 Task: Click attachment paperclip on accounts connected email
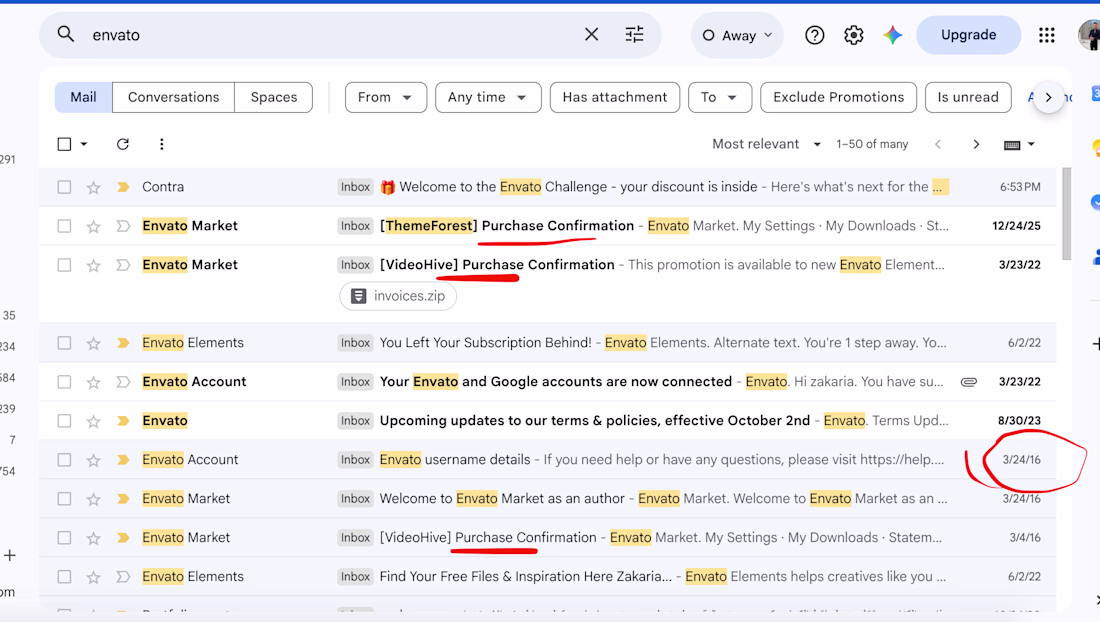[x=969, y=382]
